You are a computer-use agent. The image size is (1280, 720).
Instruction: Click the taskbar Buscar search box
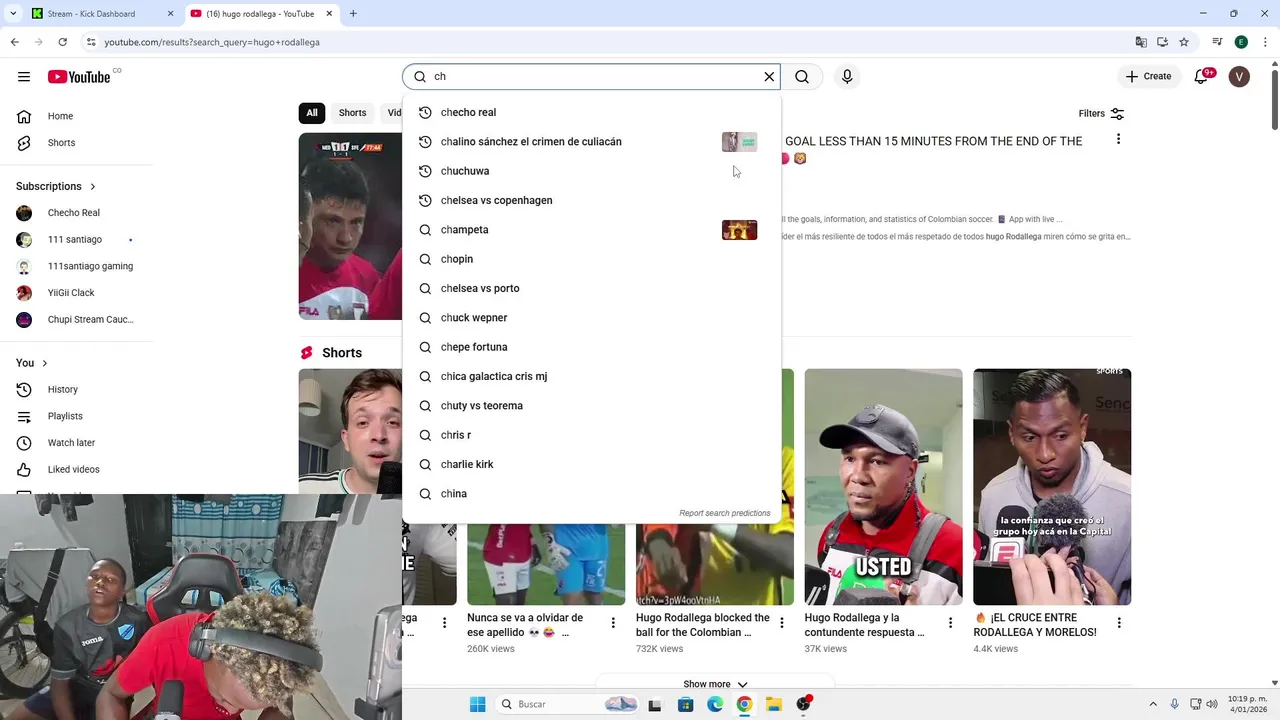click(567, 704)
